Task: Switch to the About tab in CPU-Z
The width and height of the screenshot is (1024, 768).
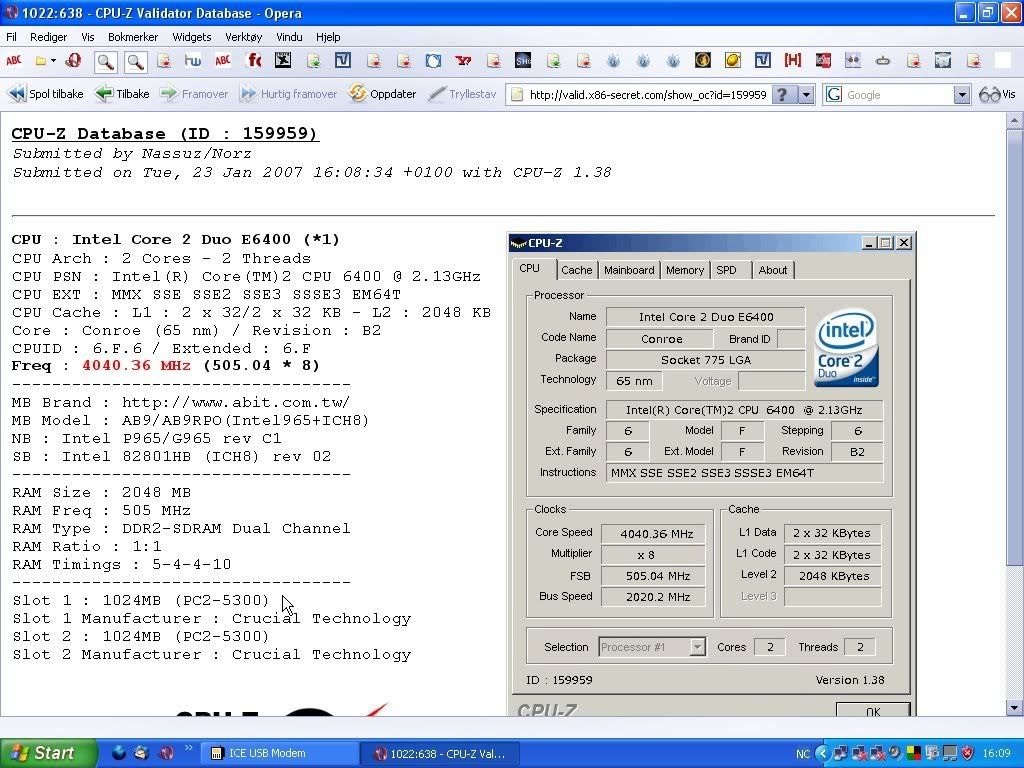Action: click(773, 270)
